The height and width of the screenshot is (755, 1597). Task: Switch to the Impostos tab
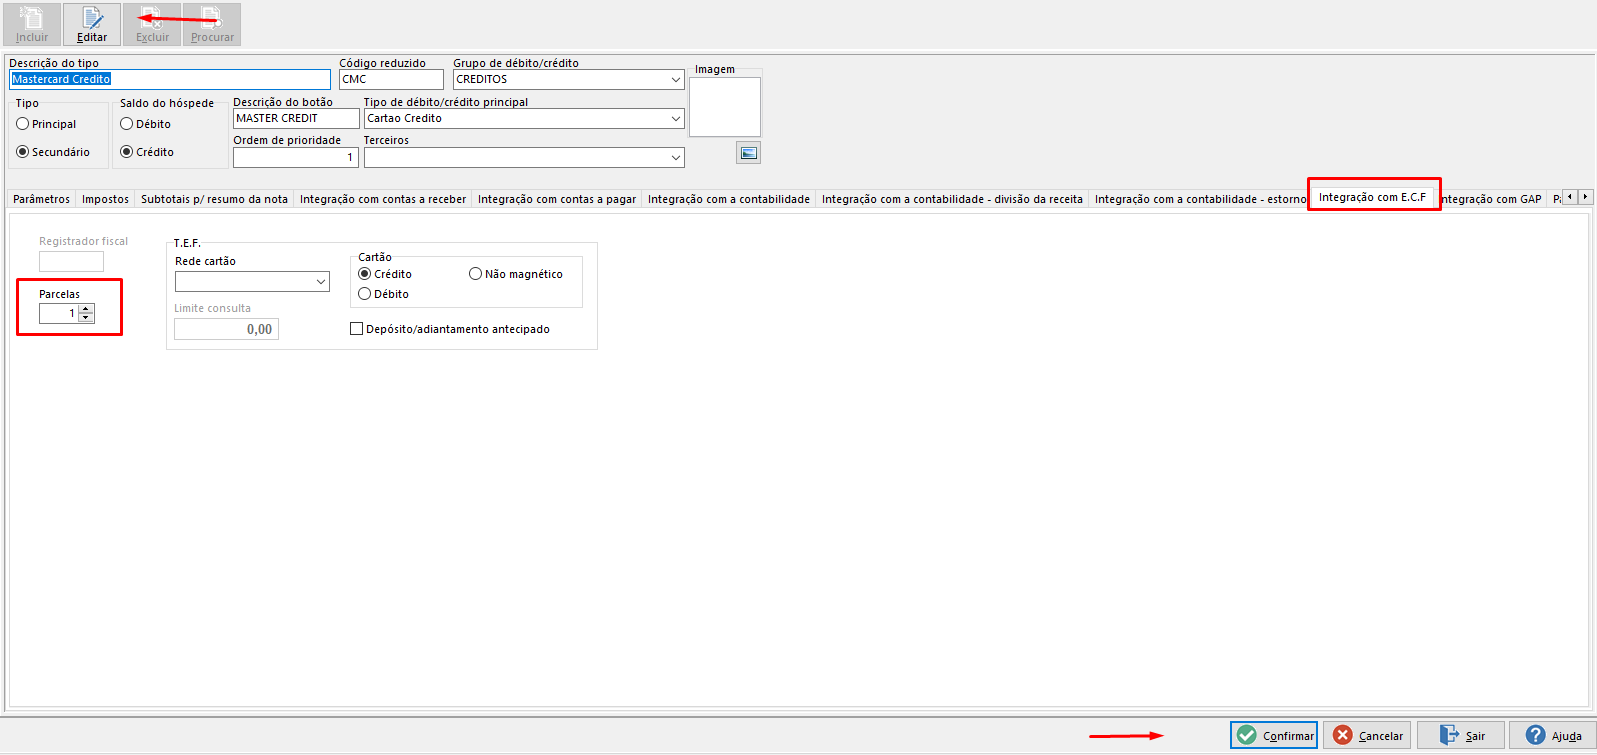(x=105, y=199)
